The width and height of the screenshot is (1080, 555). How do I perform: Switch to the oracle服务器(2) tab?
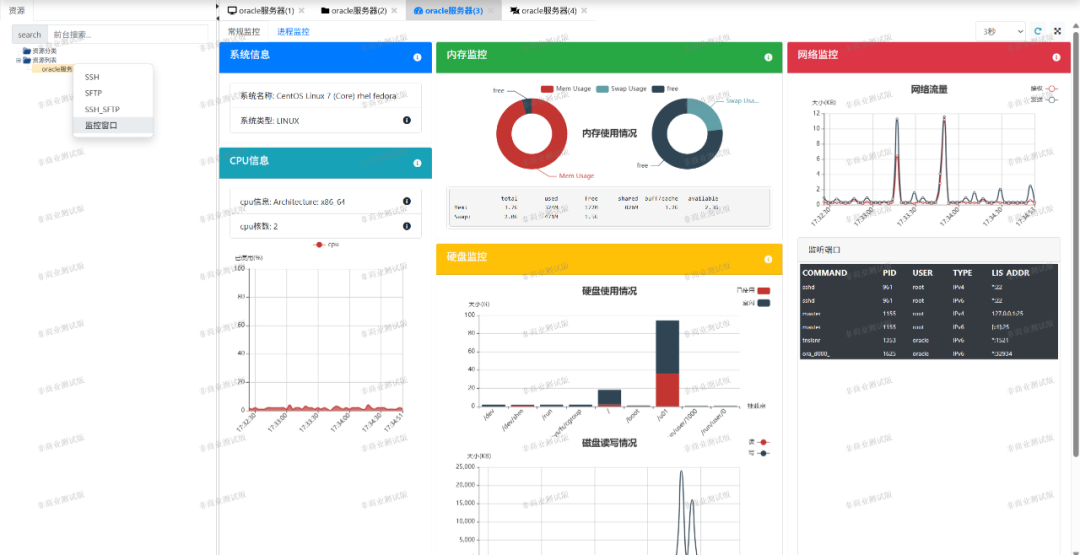click(358, 11)
